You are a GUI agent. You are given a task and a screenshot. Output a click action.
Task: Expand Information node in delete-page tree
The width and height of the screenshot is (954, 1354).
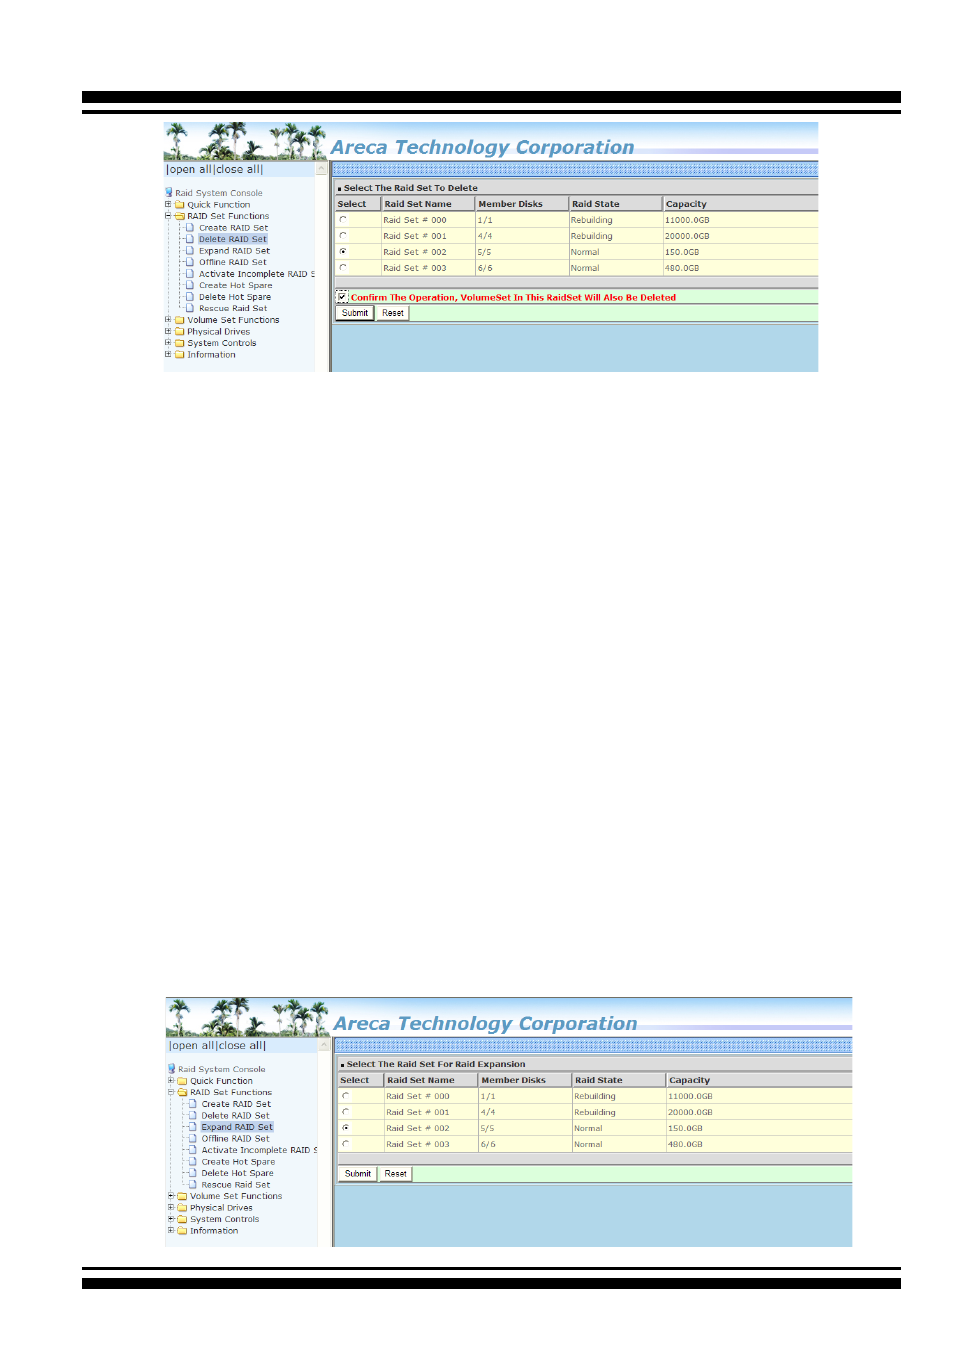pos(168,354)
